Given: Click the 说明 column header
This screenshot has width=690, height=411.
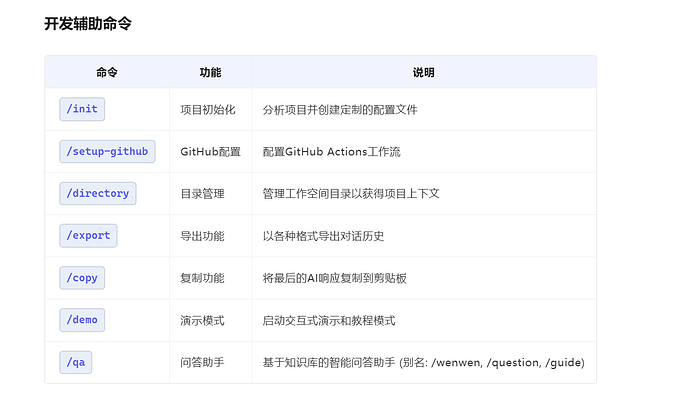Looking at the screenshot, I should pyautogui.click(x=423, y=73).
